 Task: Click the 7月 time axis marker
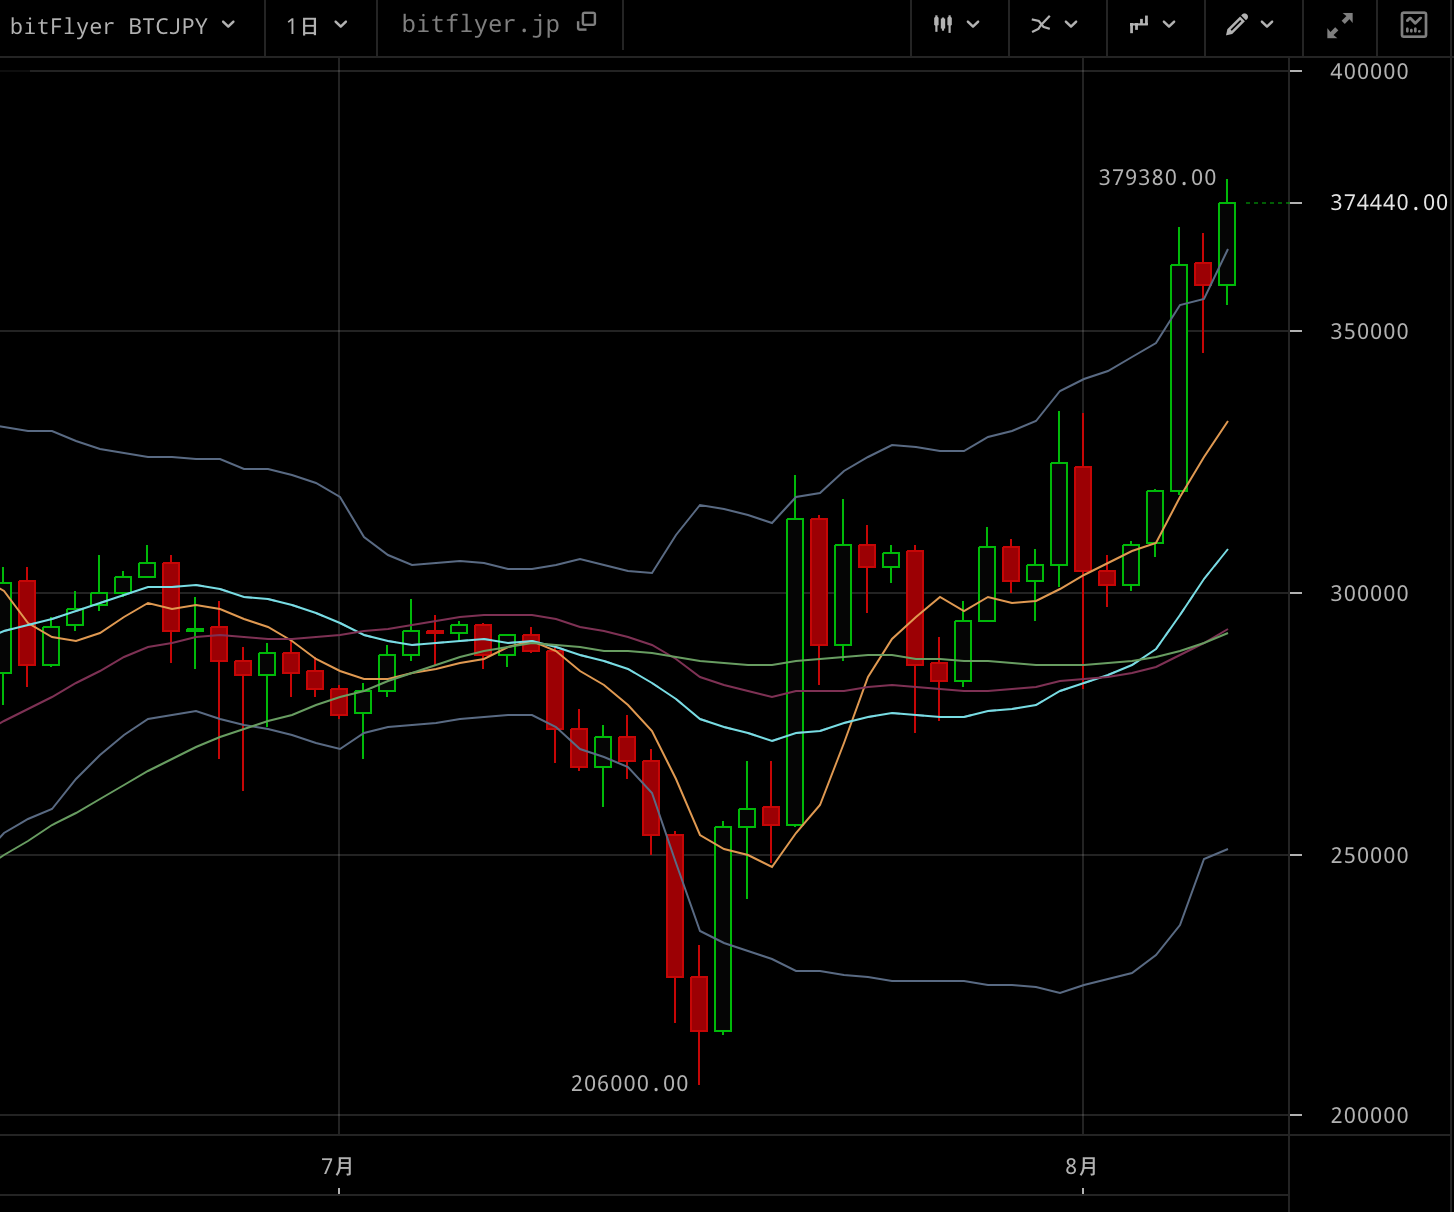(x=338, y=1167)
